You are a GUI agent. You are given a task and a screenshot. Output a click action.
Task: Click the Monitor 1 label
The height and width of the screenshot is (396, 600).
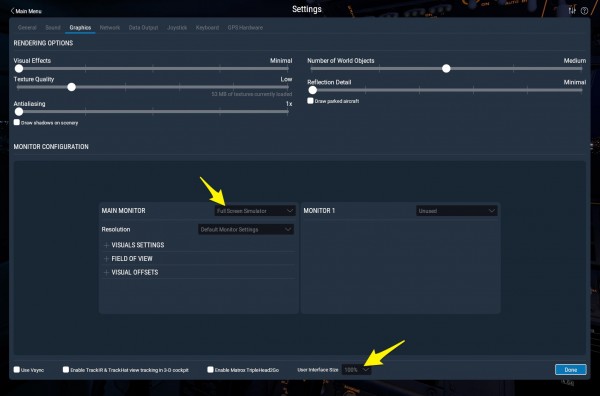[x=319, y=211]
